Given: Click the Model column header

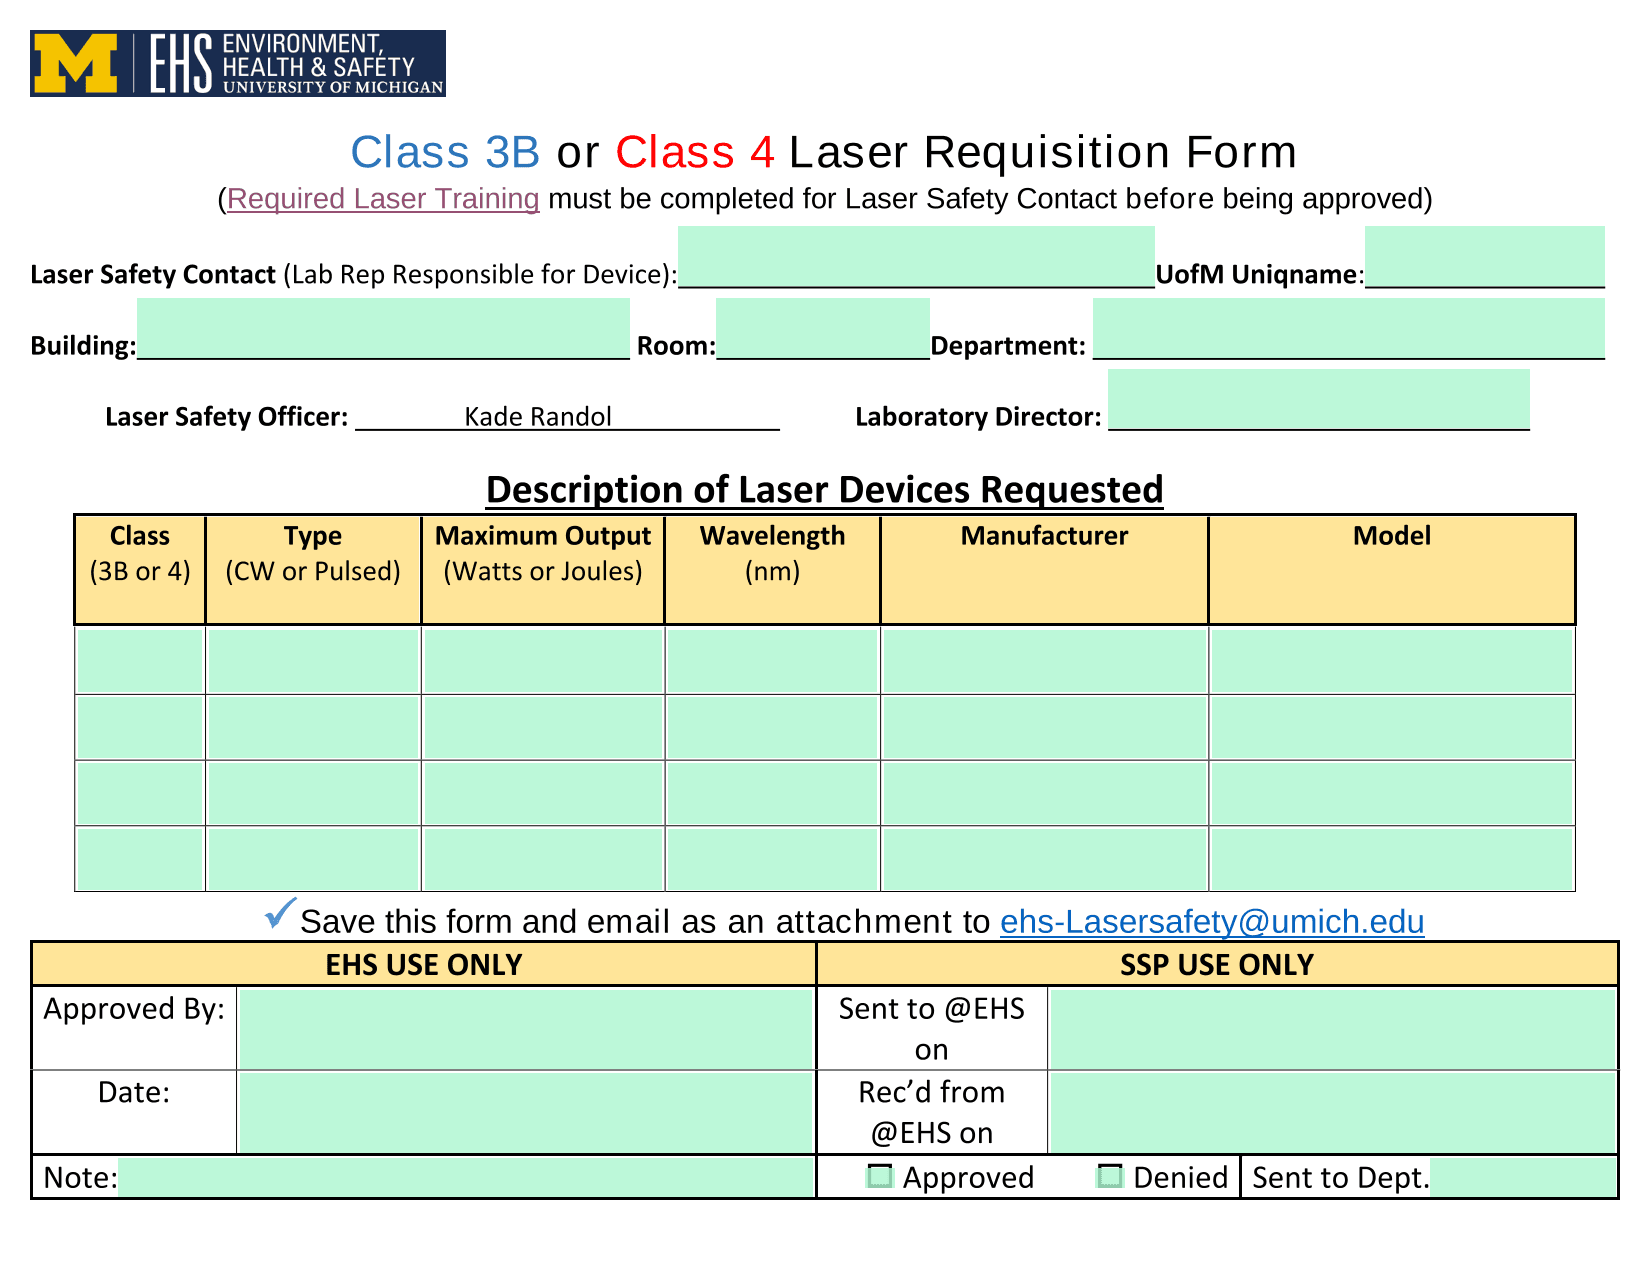Looking at the screenshot, I should (x=1392, y=570).
